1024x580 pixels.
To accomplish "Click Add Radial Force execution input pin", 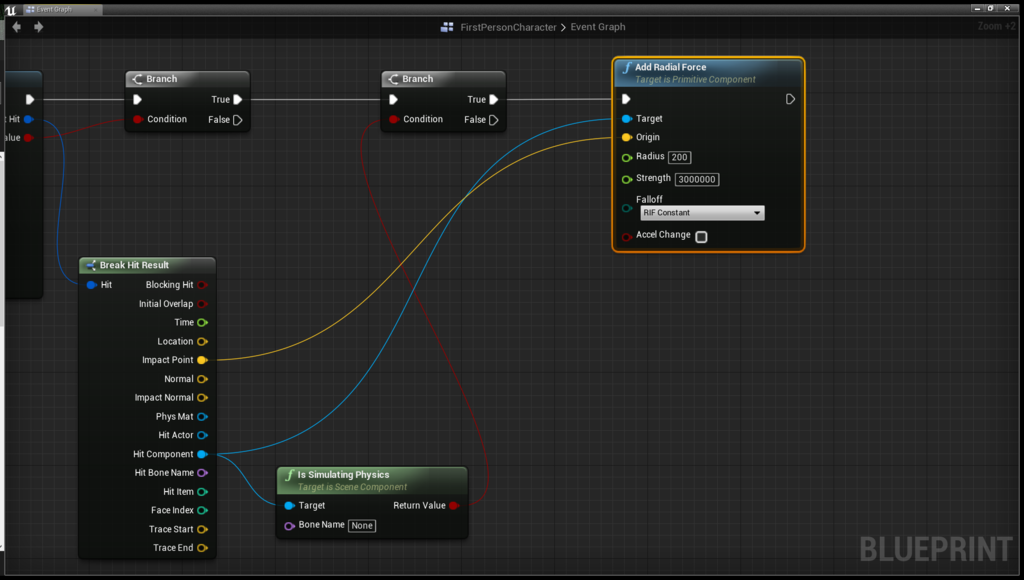I will tap(626, 99).
